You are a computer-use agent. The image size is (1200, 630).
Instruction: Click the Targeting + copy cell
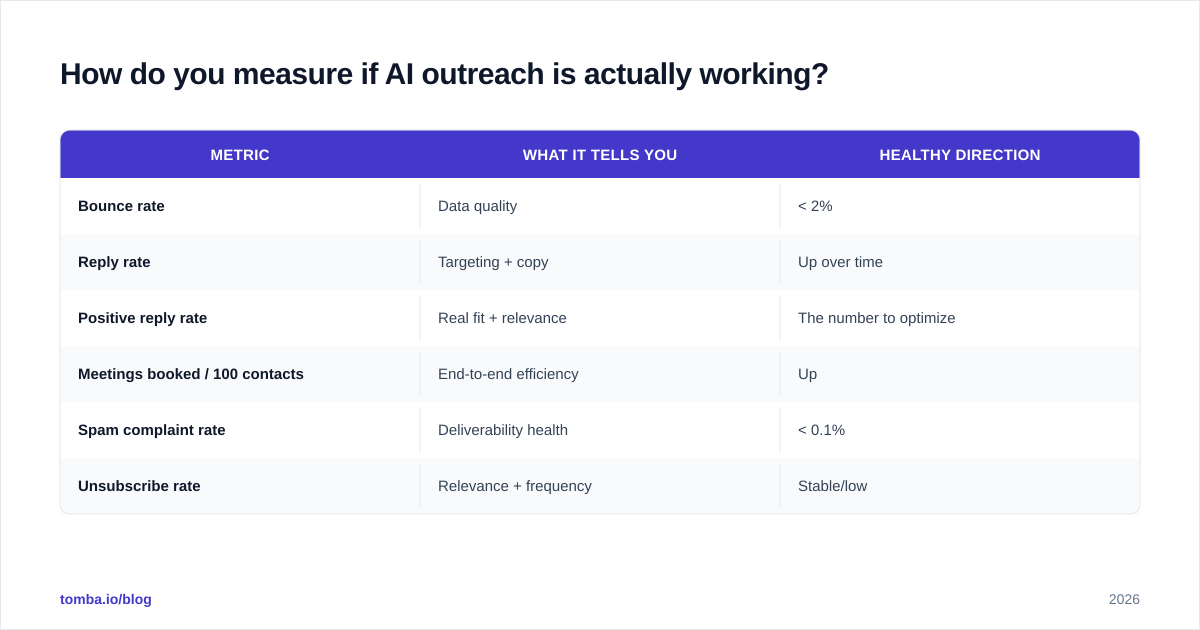[600, 262]
